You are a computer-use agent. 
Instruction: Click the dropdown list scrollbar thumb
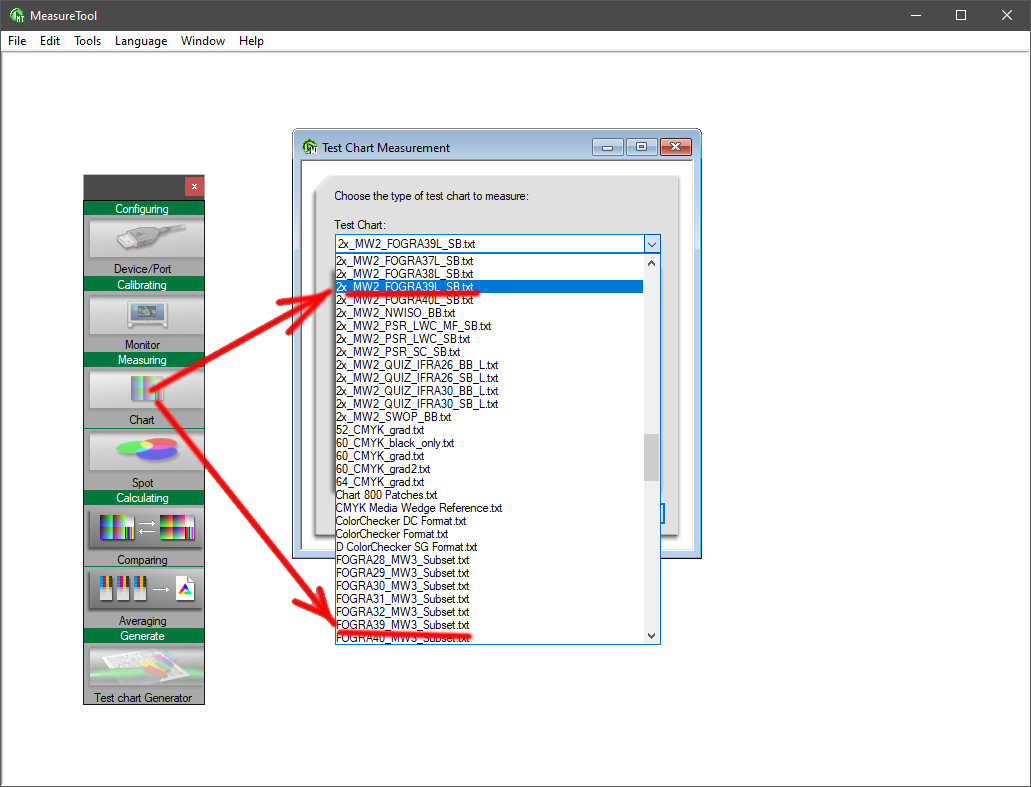[651, 458]
